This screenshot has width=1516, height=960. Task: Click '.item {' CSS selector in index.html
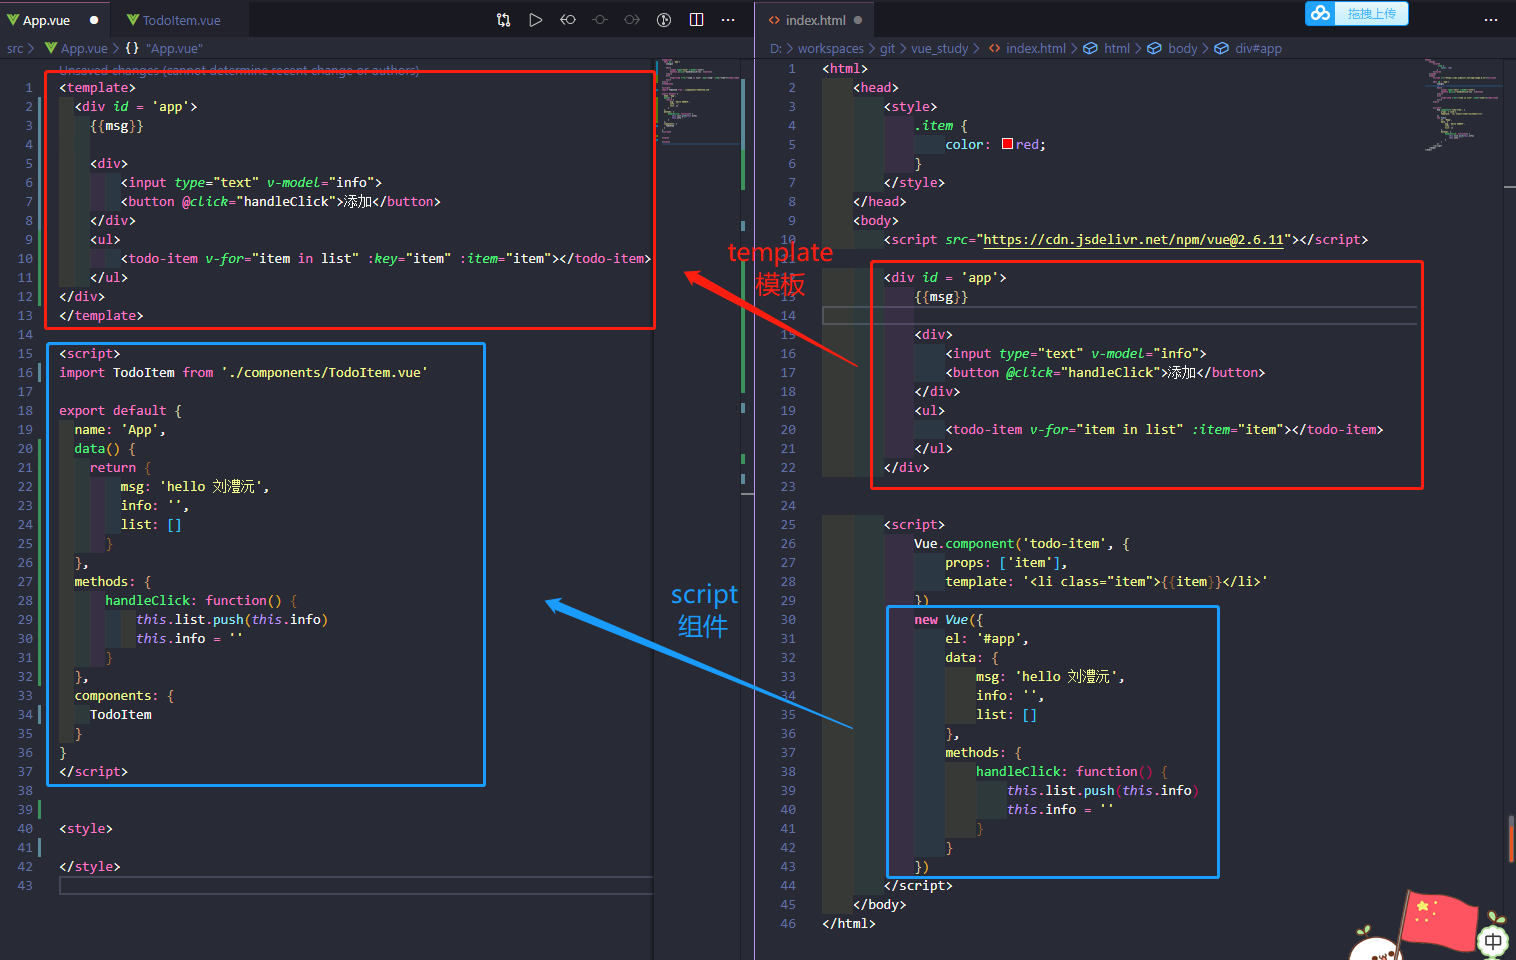click(x=941, y=126)
